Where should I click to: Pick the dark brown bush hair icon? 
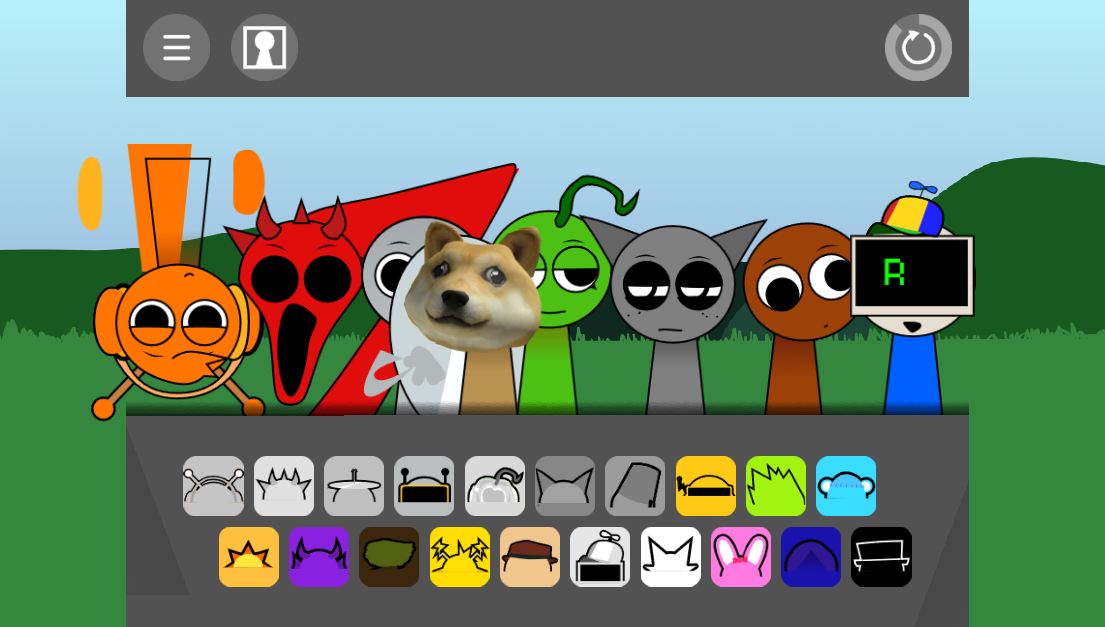pos(389,557)
